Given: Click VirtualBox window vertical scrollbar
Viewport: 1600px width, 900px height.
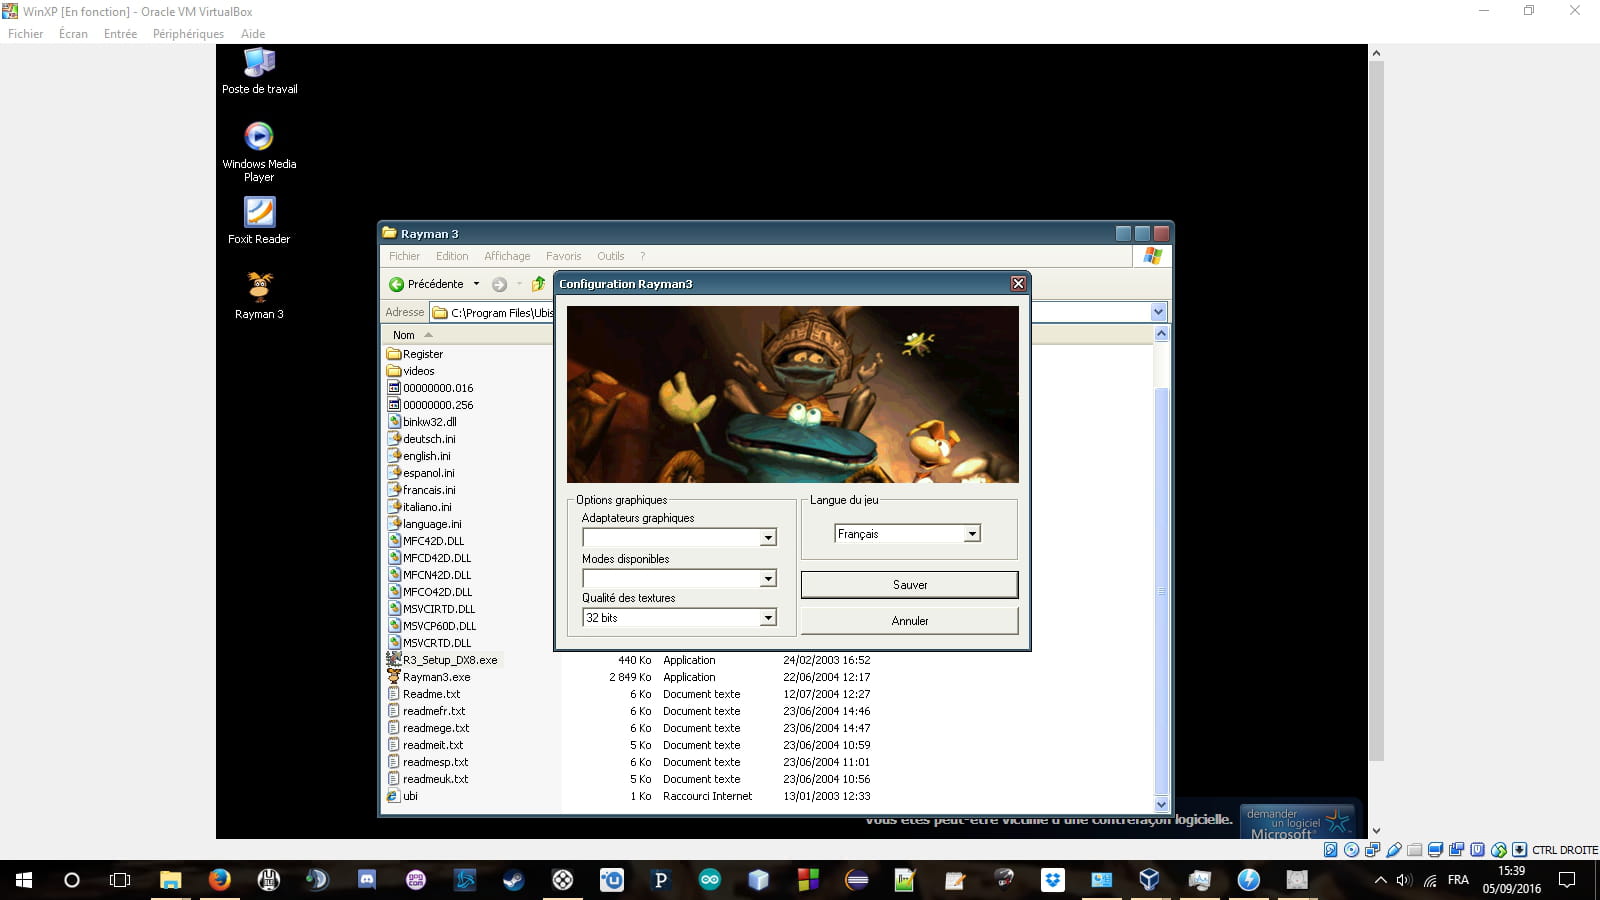Looking at the screenshot, I should click(x=1376, y=410).
